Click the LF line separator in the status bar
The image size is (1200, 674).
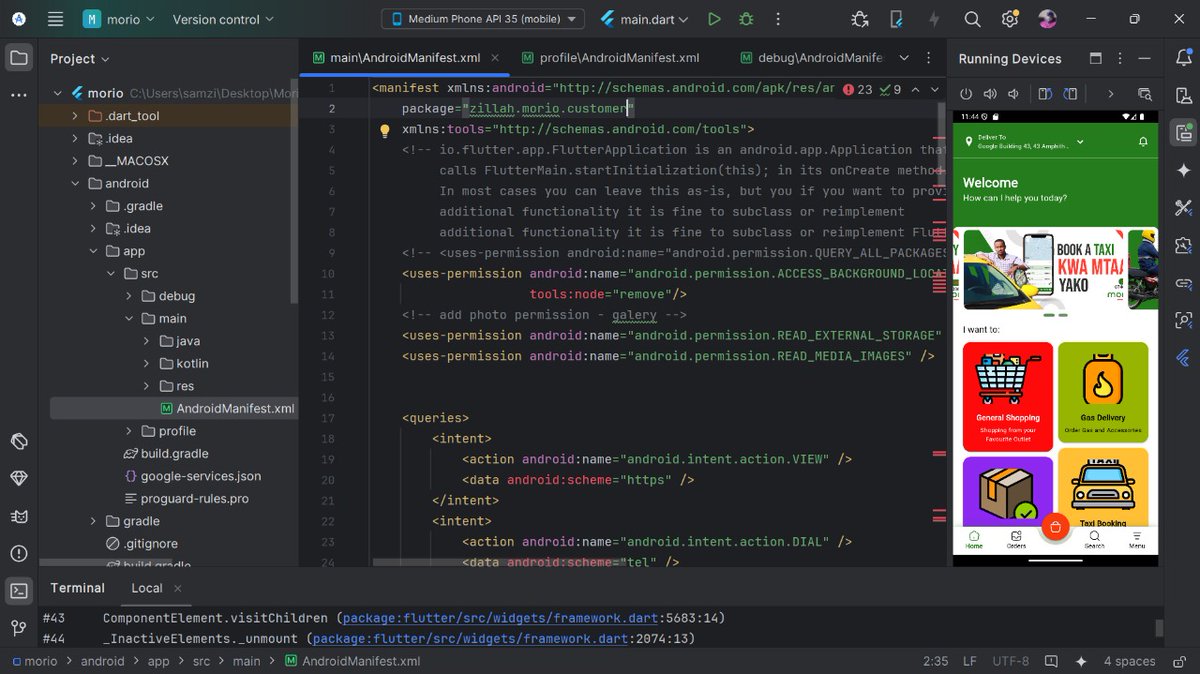(969, 661)
